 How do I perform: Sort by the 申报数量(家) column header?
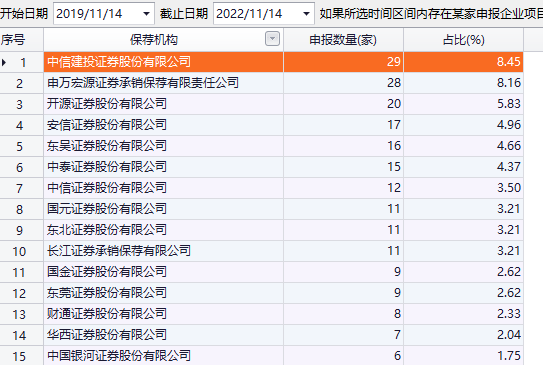(x=343, y=40)
